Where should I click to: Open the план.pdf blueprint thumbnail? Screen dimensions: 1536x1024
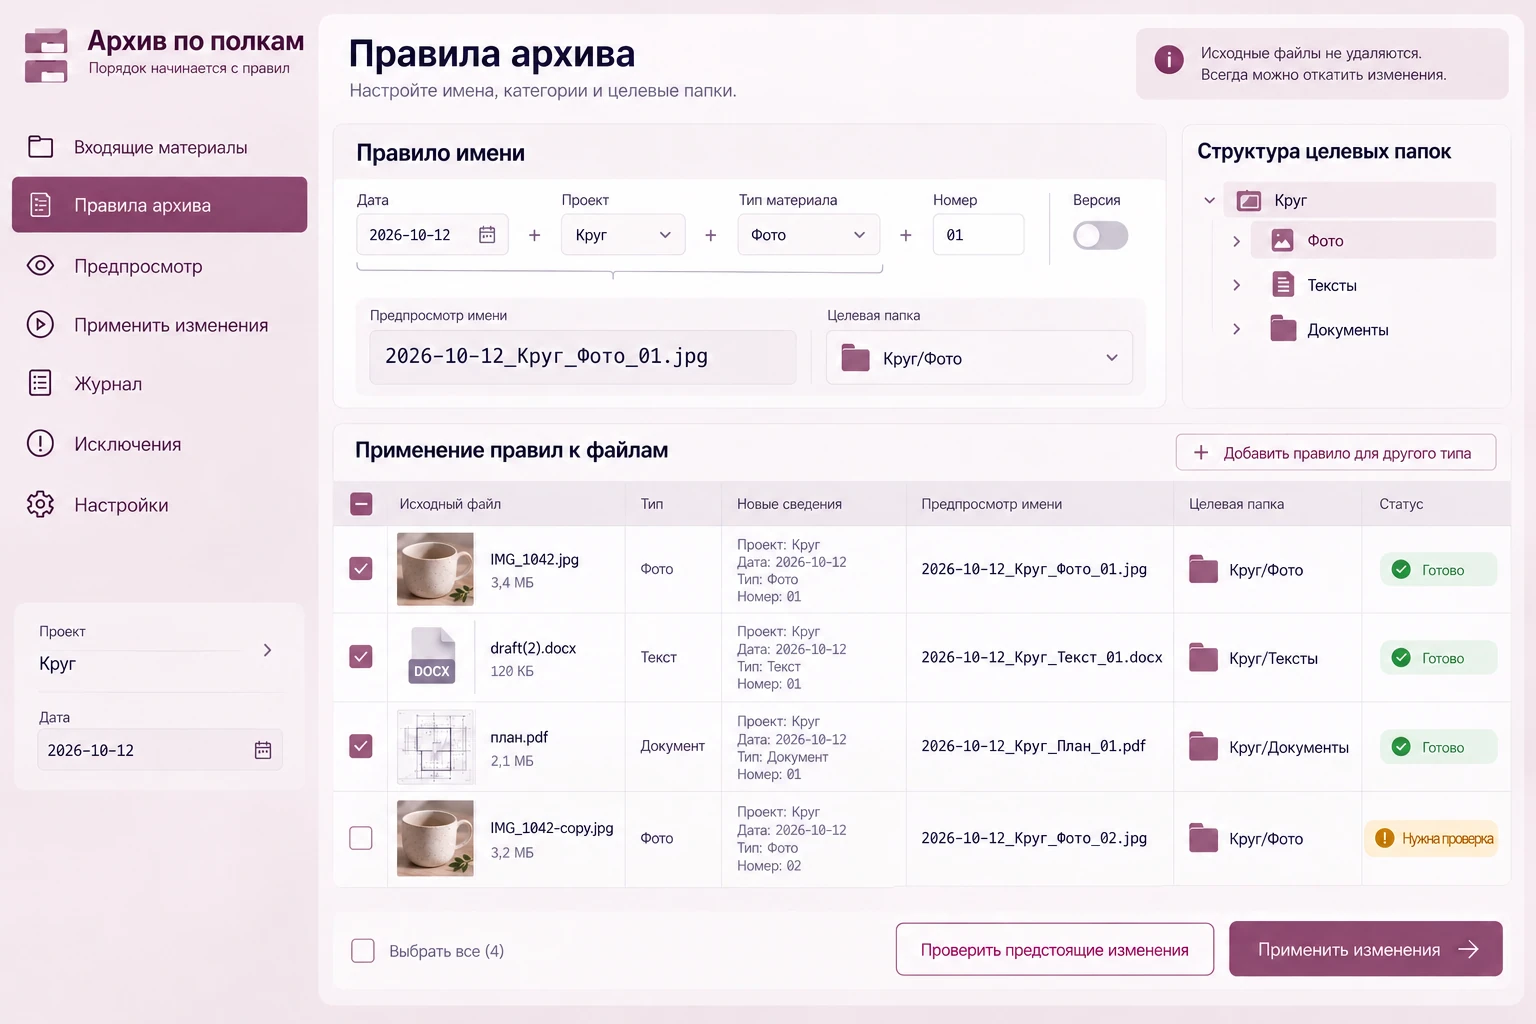pos(435,747)
